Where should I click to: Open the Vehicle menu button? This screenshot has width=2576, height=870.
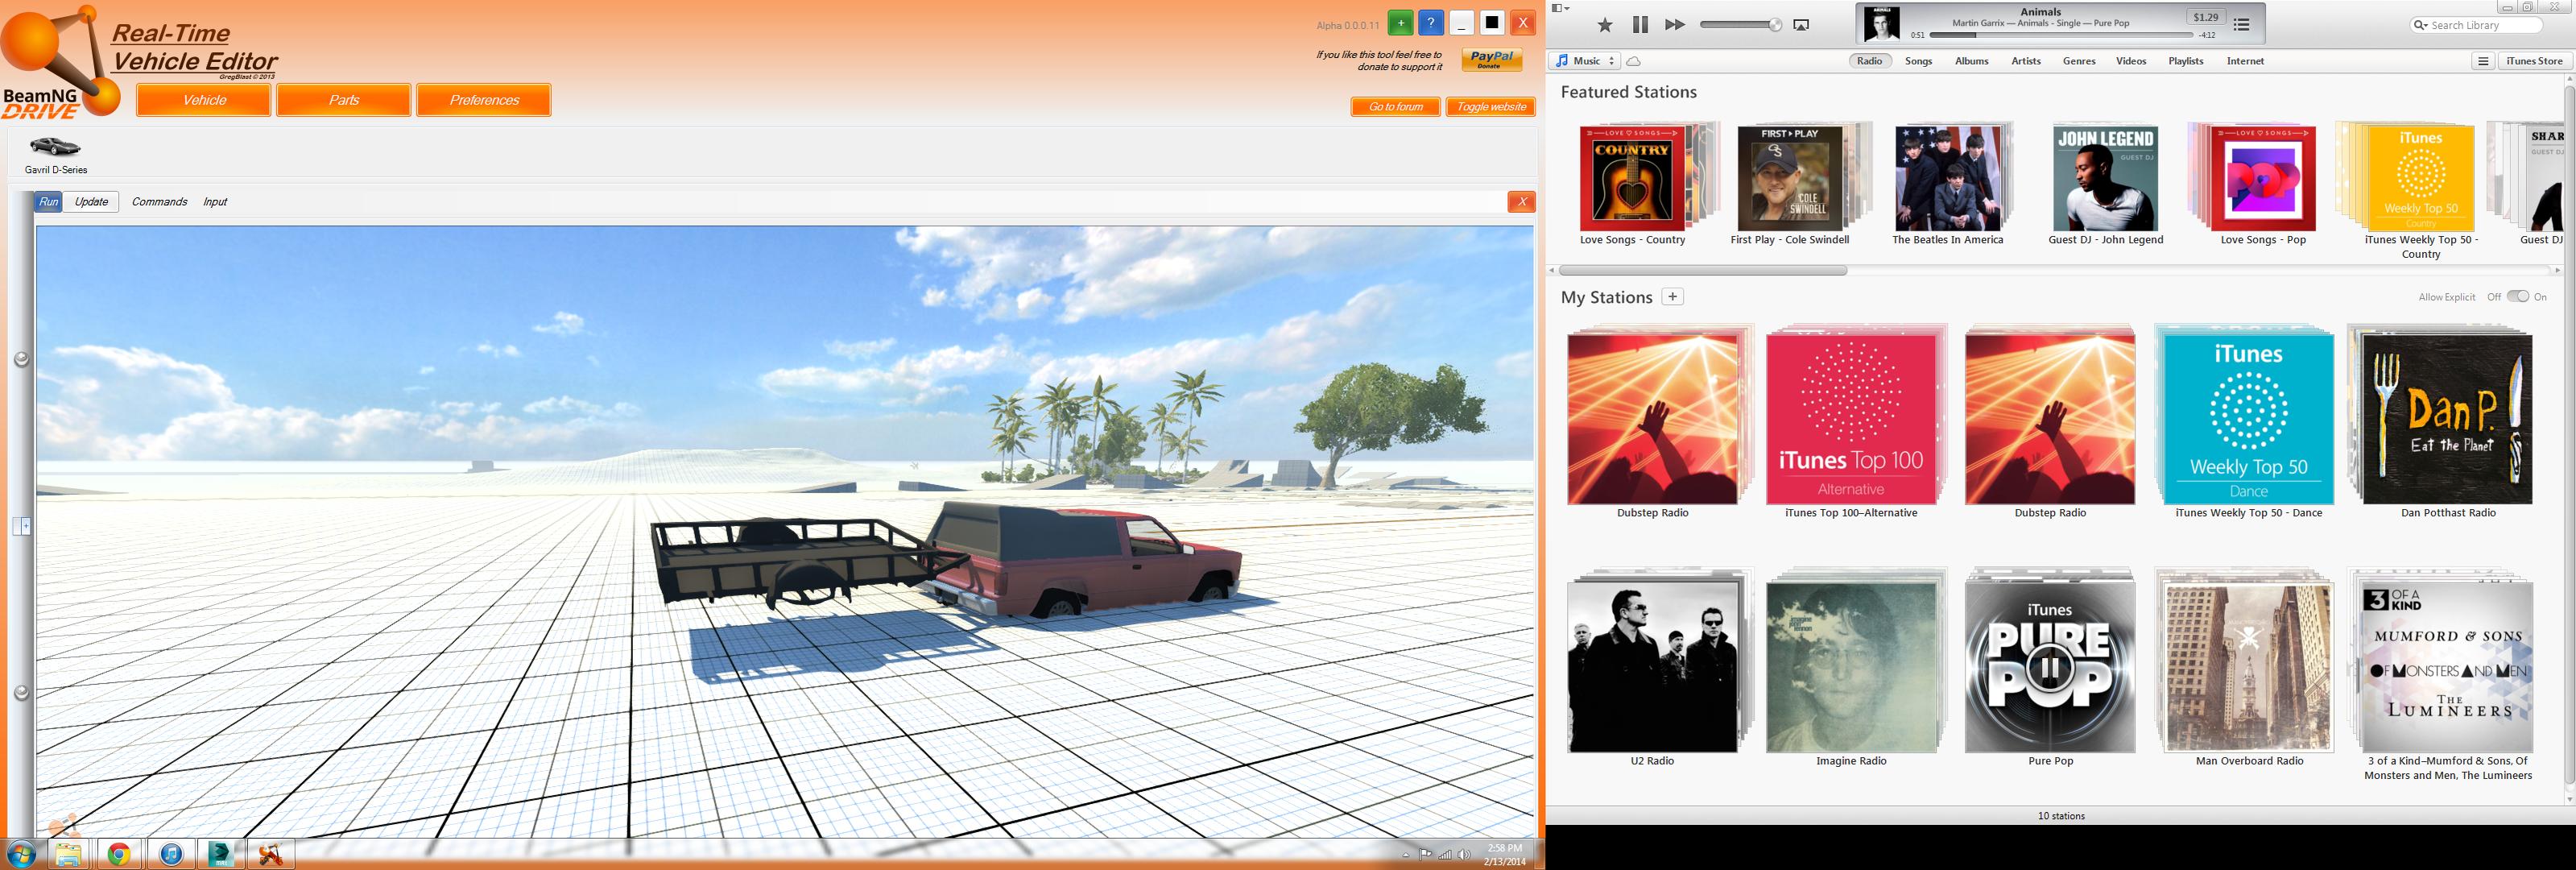[x=203, y=100]
